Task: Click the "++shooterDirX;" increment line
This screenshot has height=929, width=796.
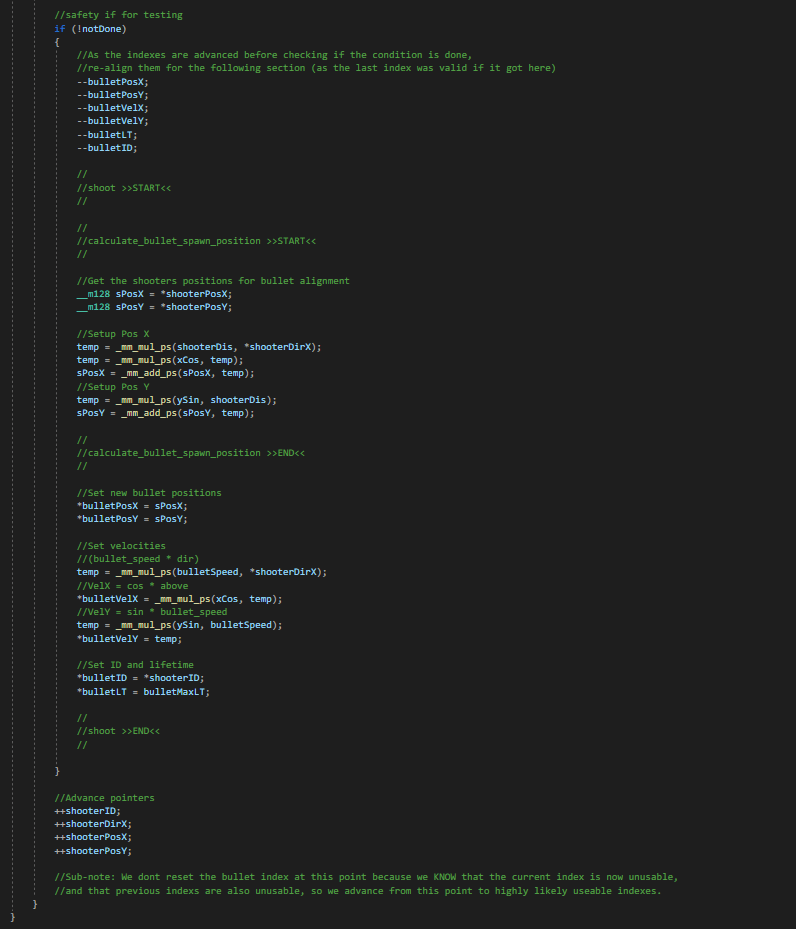Action: pyautogui.click(x=93, y=824)
